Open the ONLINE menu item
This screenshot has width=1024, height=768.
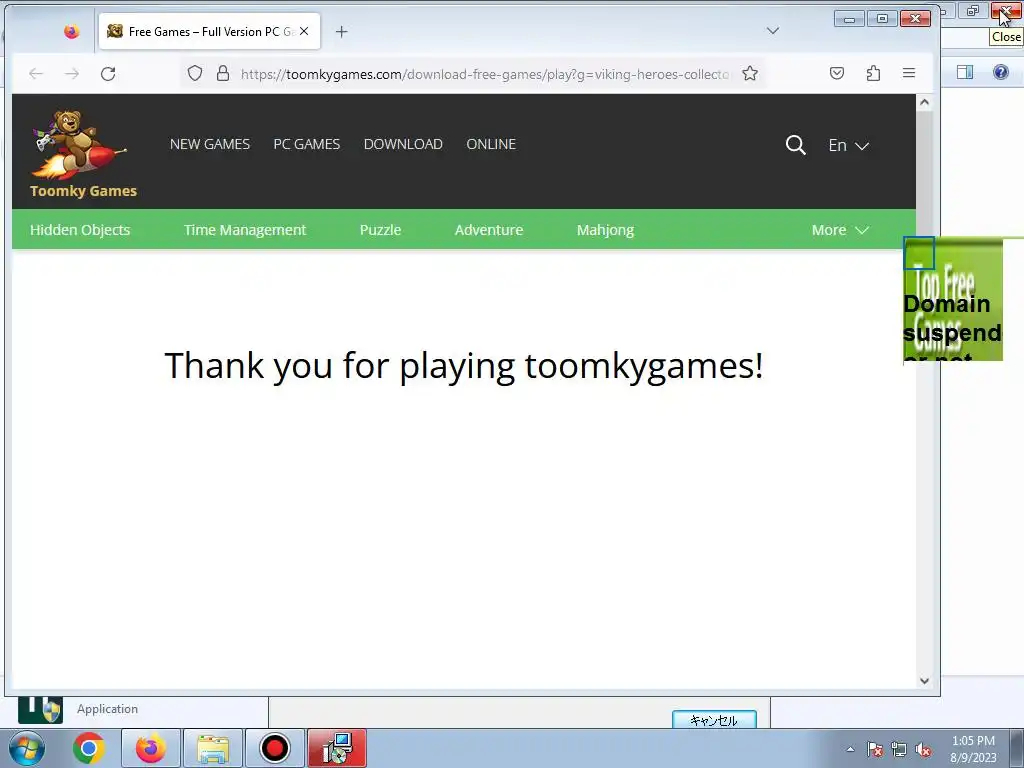pyautogui.click(x=491, y=144)
